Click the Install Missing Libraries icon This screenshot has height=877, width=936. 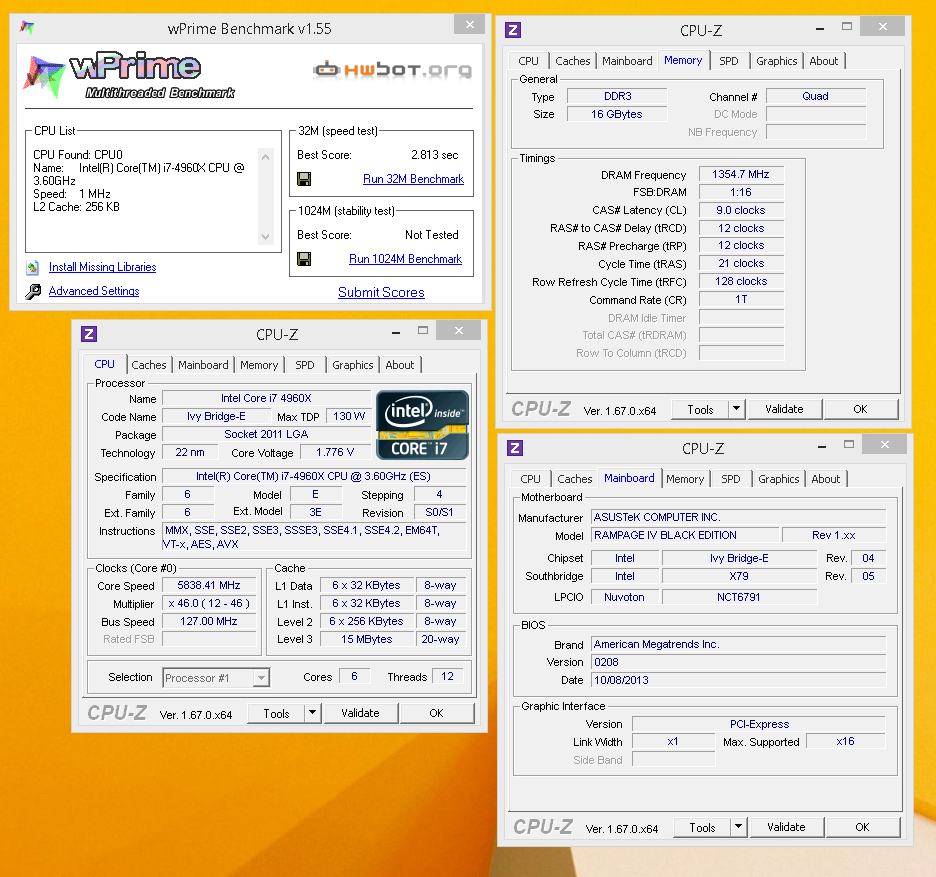tap(33, 267)
